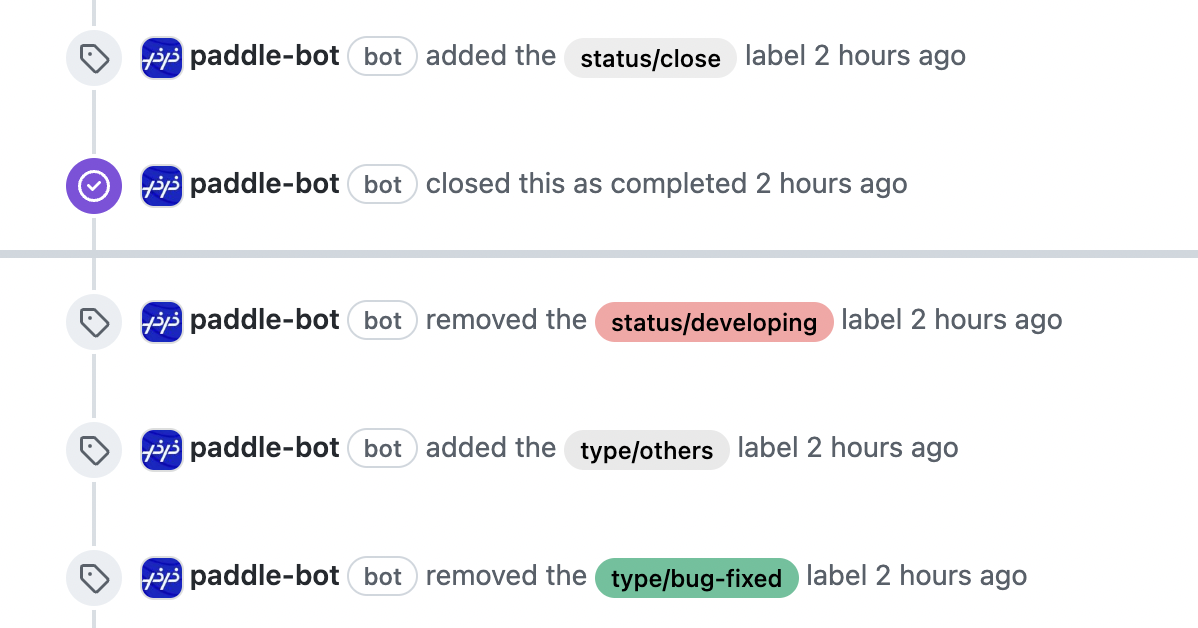Click the tag icon beside status/developing removal
Viewport: 1198px width, 628px height.
(x=93, y=322)
